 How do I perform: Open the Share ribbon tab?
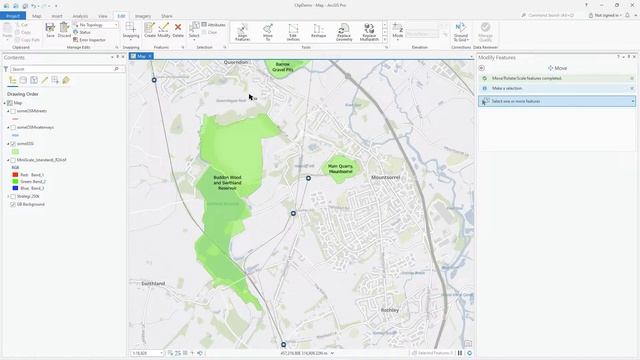point(167,16)
